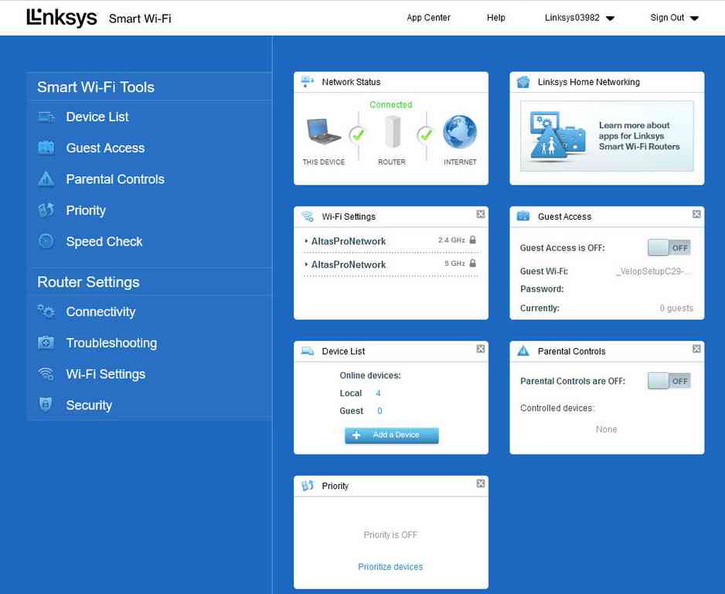Open Priority from the sidebar
725x594 pixels.
[x=86, y=210]
